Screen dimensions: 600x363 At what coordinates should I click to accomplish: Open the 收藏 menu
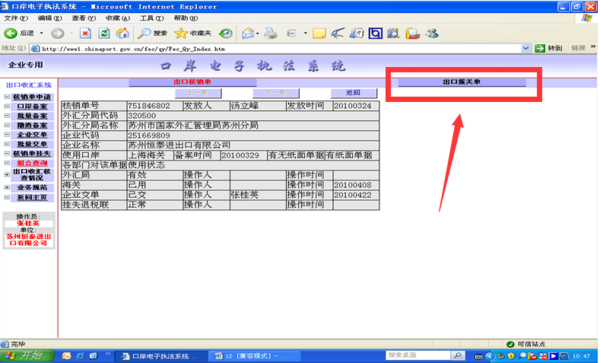point(117,18)
